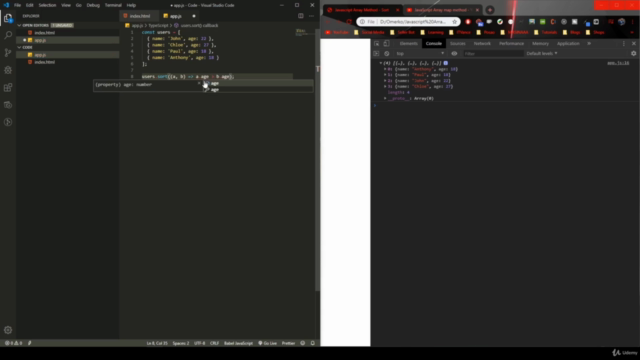Open the Tutorials bookmark folder
Image resolution: width=640 pixels, height=360 pixels.
(546, 32)
